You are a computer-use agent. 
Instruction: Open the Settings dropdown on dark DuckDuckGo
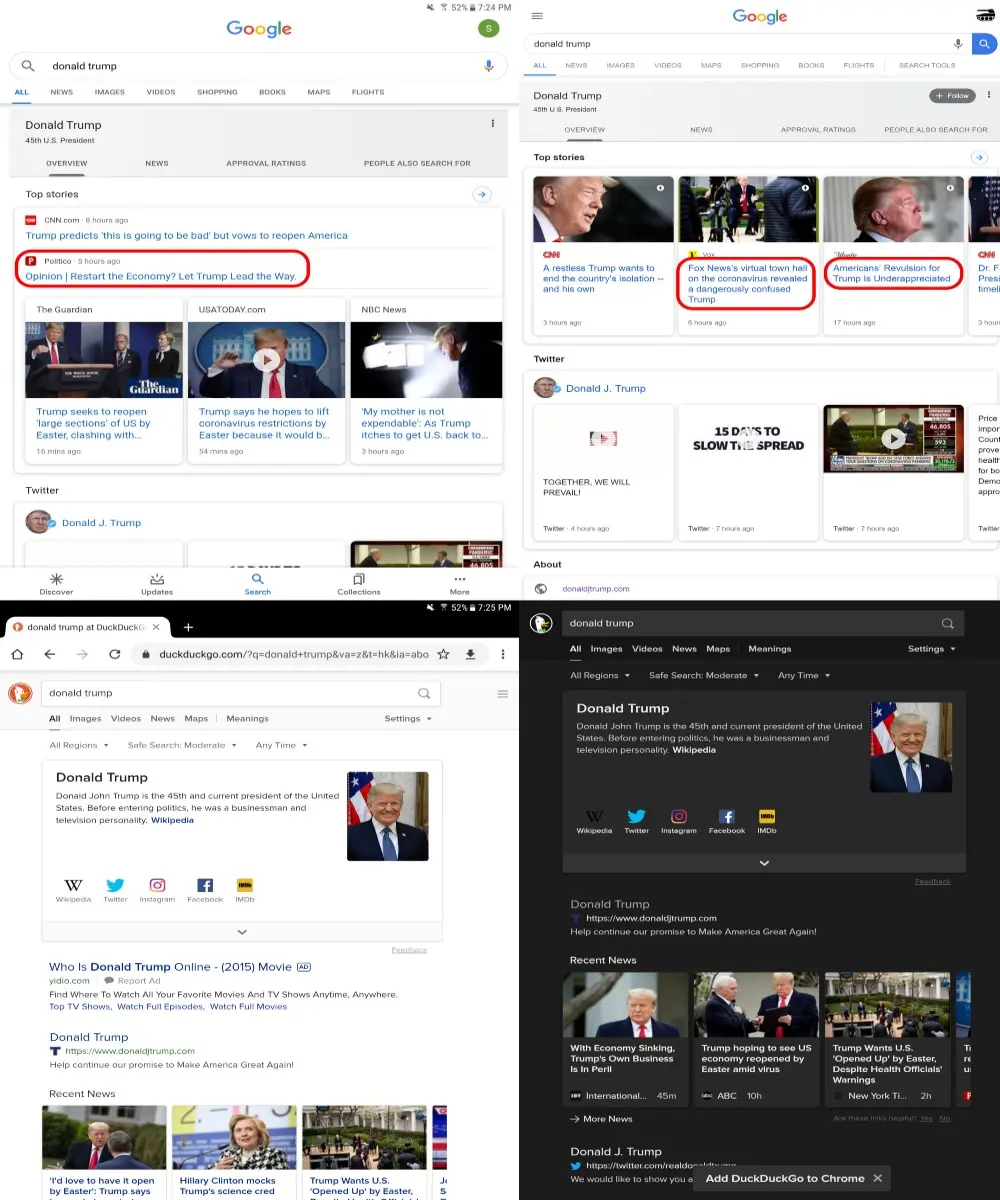pyautogui.click(x=931, y=648)
